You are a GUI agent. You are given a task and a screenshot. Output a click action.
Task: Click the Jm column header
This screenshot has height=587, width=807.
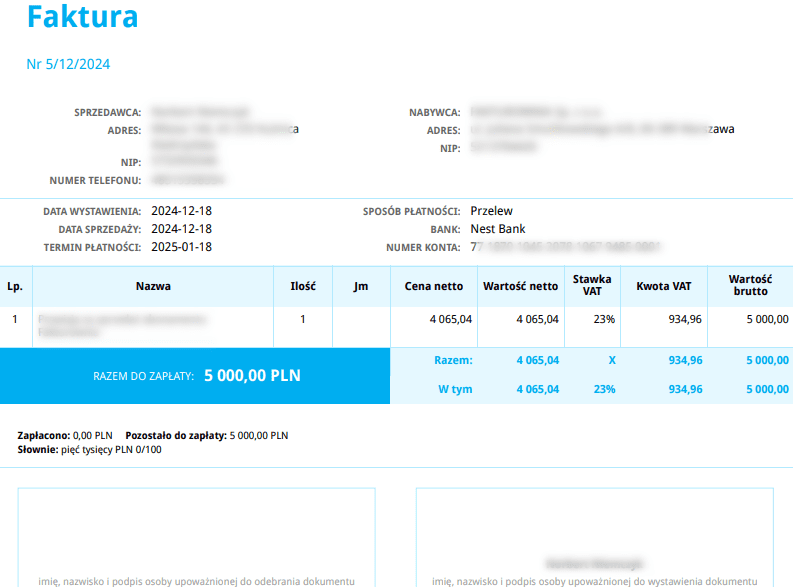(x=361, y=286)
